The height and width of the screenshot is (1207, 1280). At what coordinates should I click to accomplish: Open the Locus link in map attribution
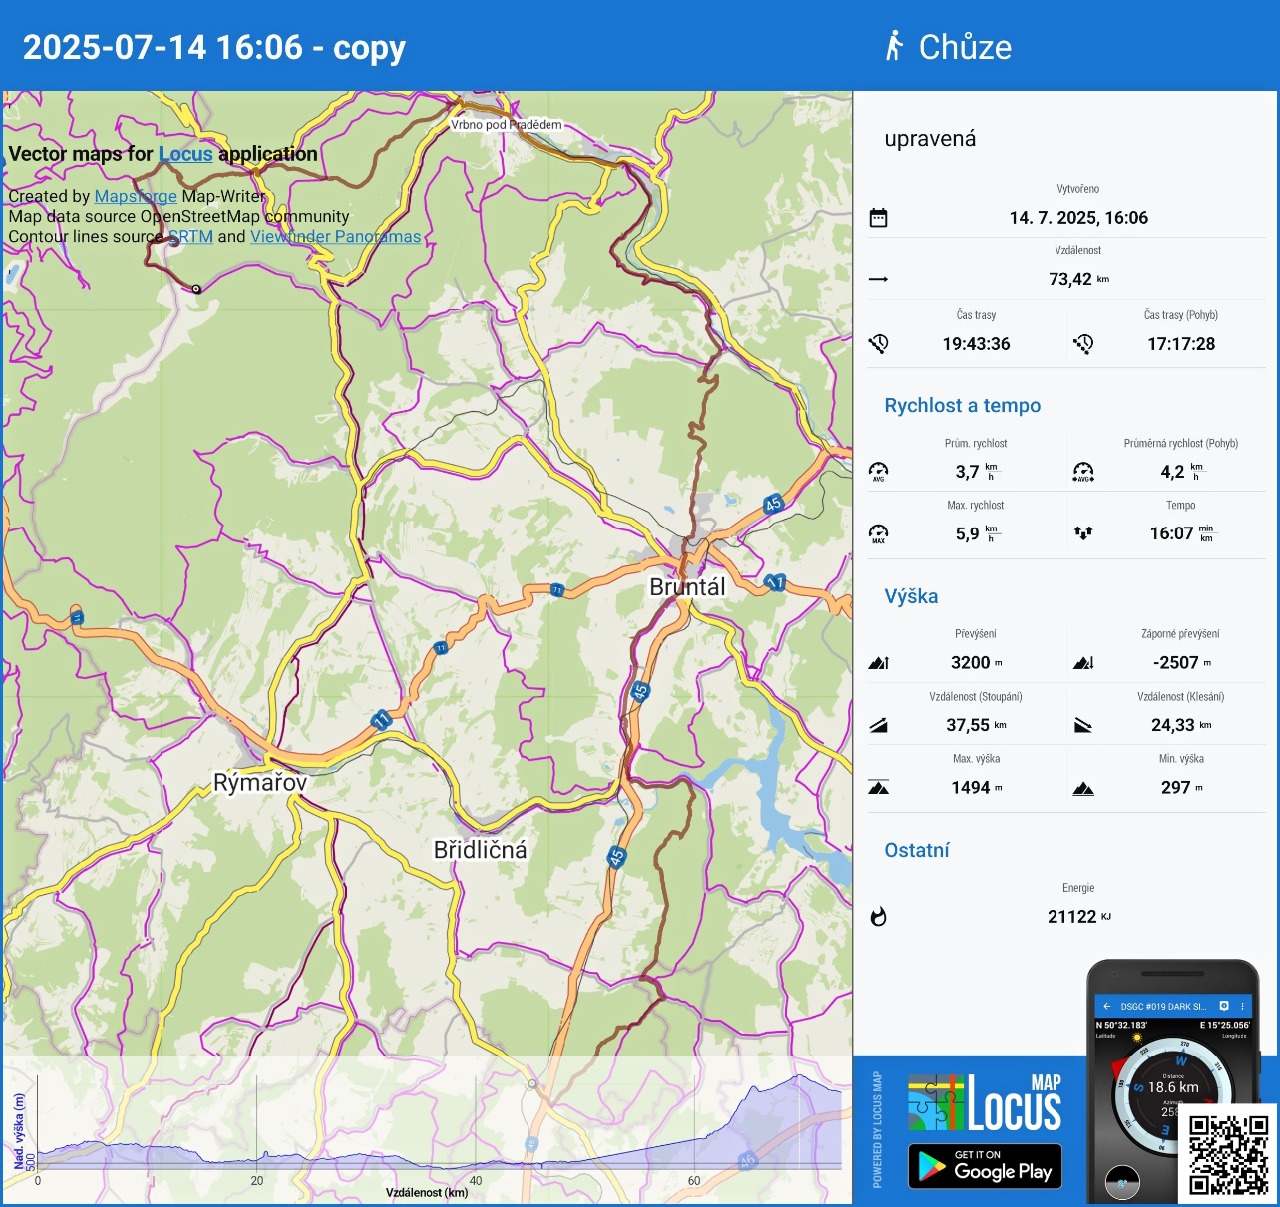click(185, 154)
